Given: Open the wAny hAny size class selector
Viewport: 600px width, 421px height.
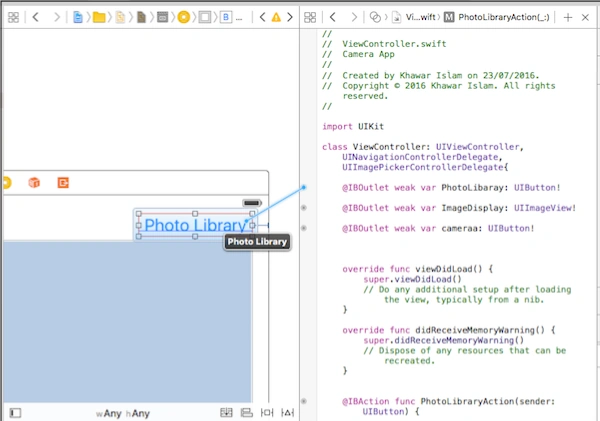Looking at the screenshot, I should point(123,413).
